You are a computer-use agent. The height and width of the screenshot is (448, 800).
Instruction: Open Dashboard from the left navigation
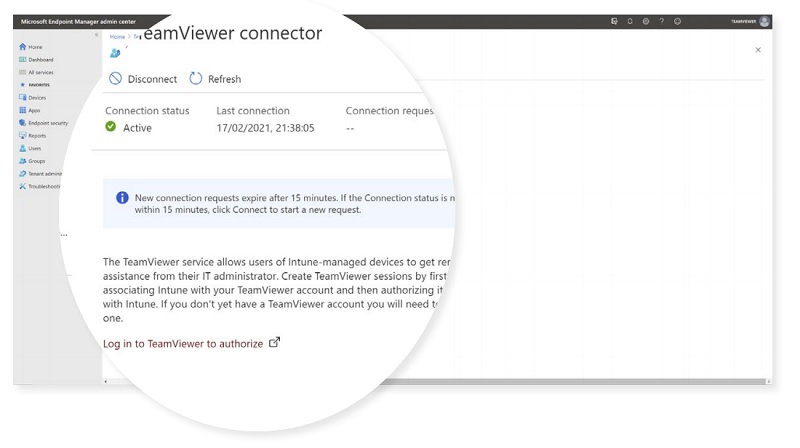[x=36, y=60]
